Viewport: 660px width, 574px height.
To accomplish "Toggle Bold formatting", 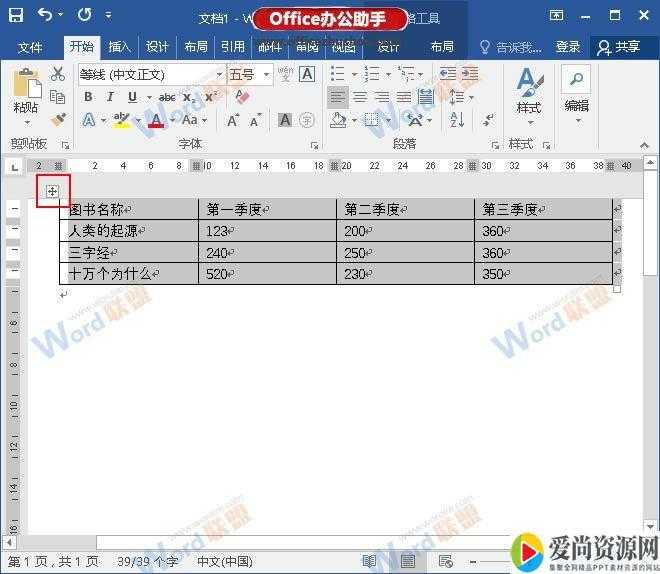I will pyautogui.click(x=88, y=97).
